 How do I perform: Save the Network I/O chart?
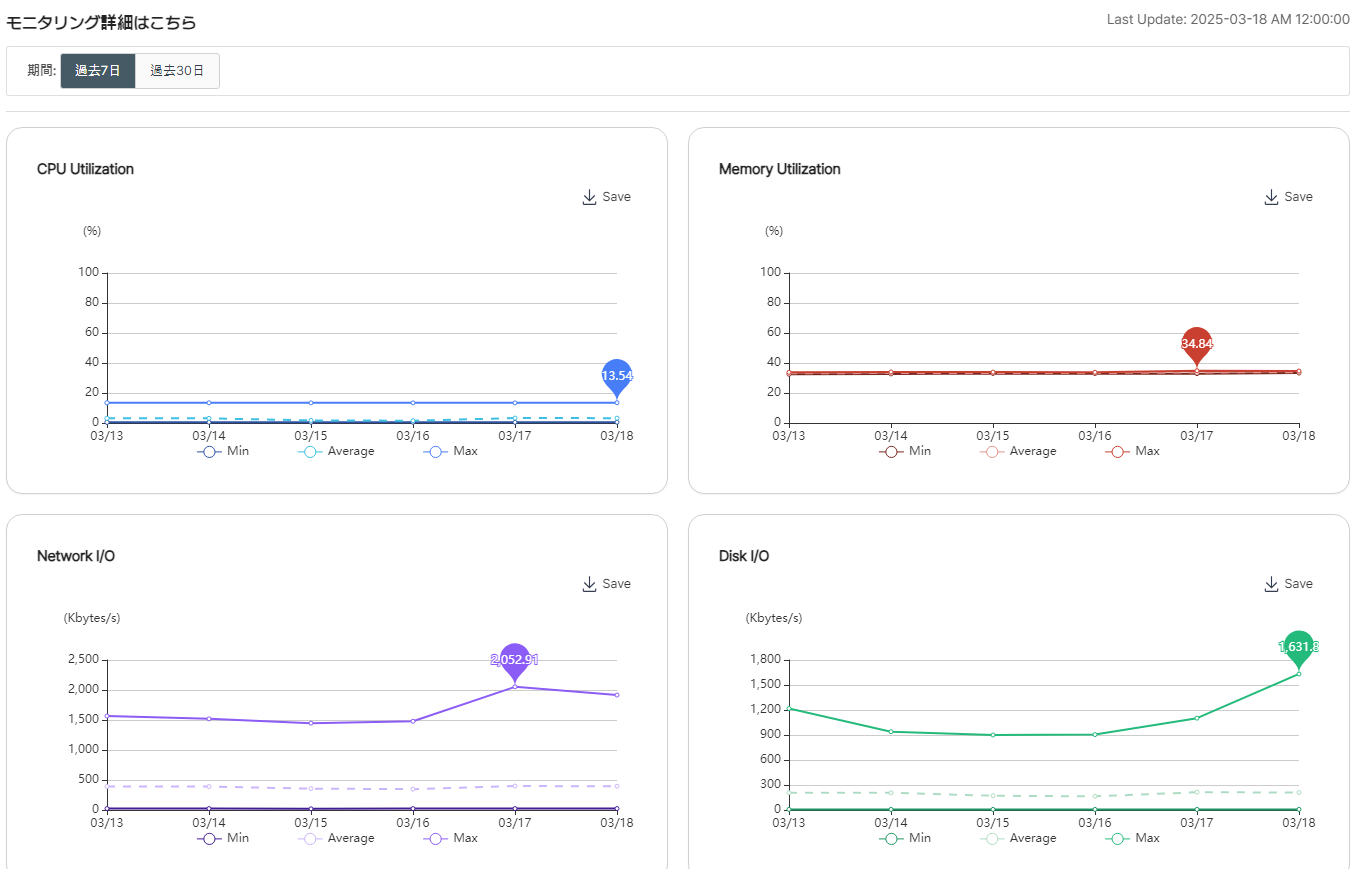[x=606, y=584]
